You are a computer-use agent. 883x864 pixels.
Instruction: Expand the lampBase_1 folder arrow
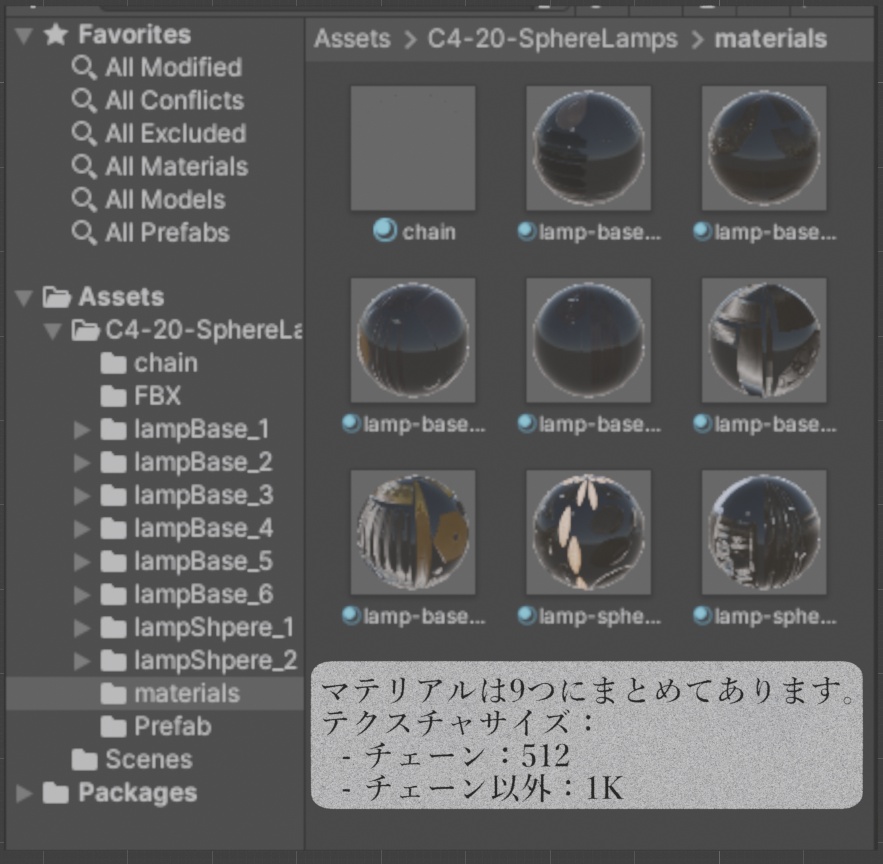(82, 430)
